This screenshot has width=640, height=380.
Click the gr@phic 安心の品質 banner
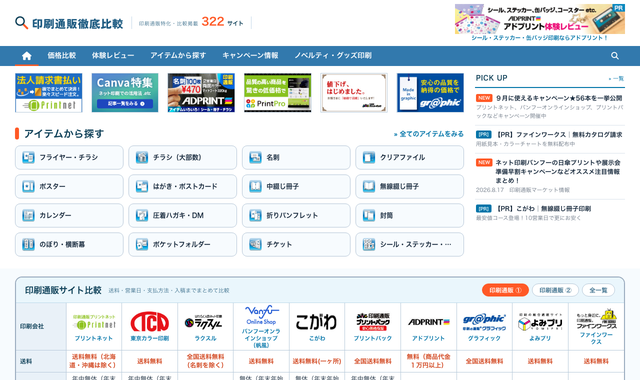430,93
